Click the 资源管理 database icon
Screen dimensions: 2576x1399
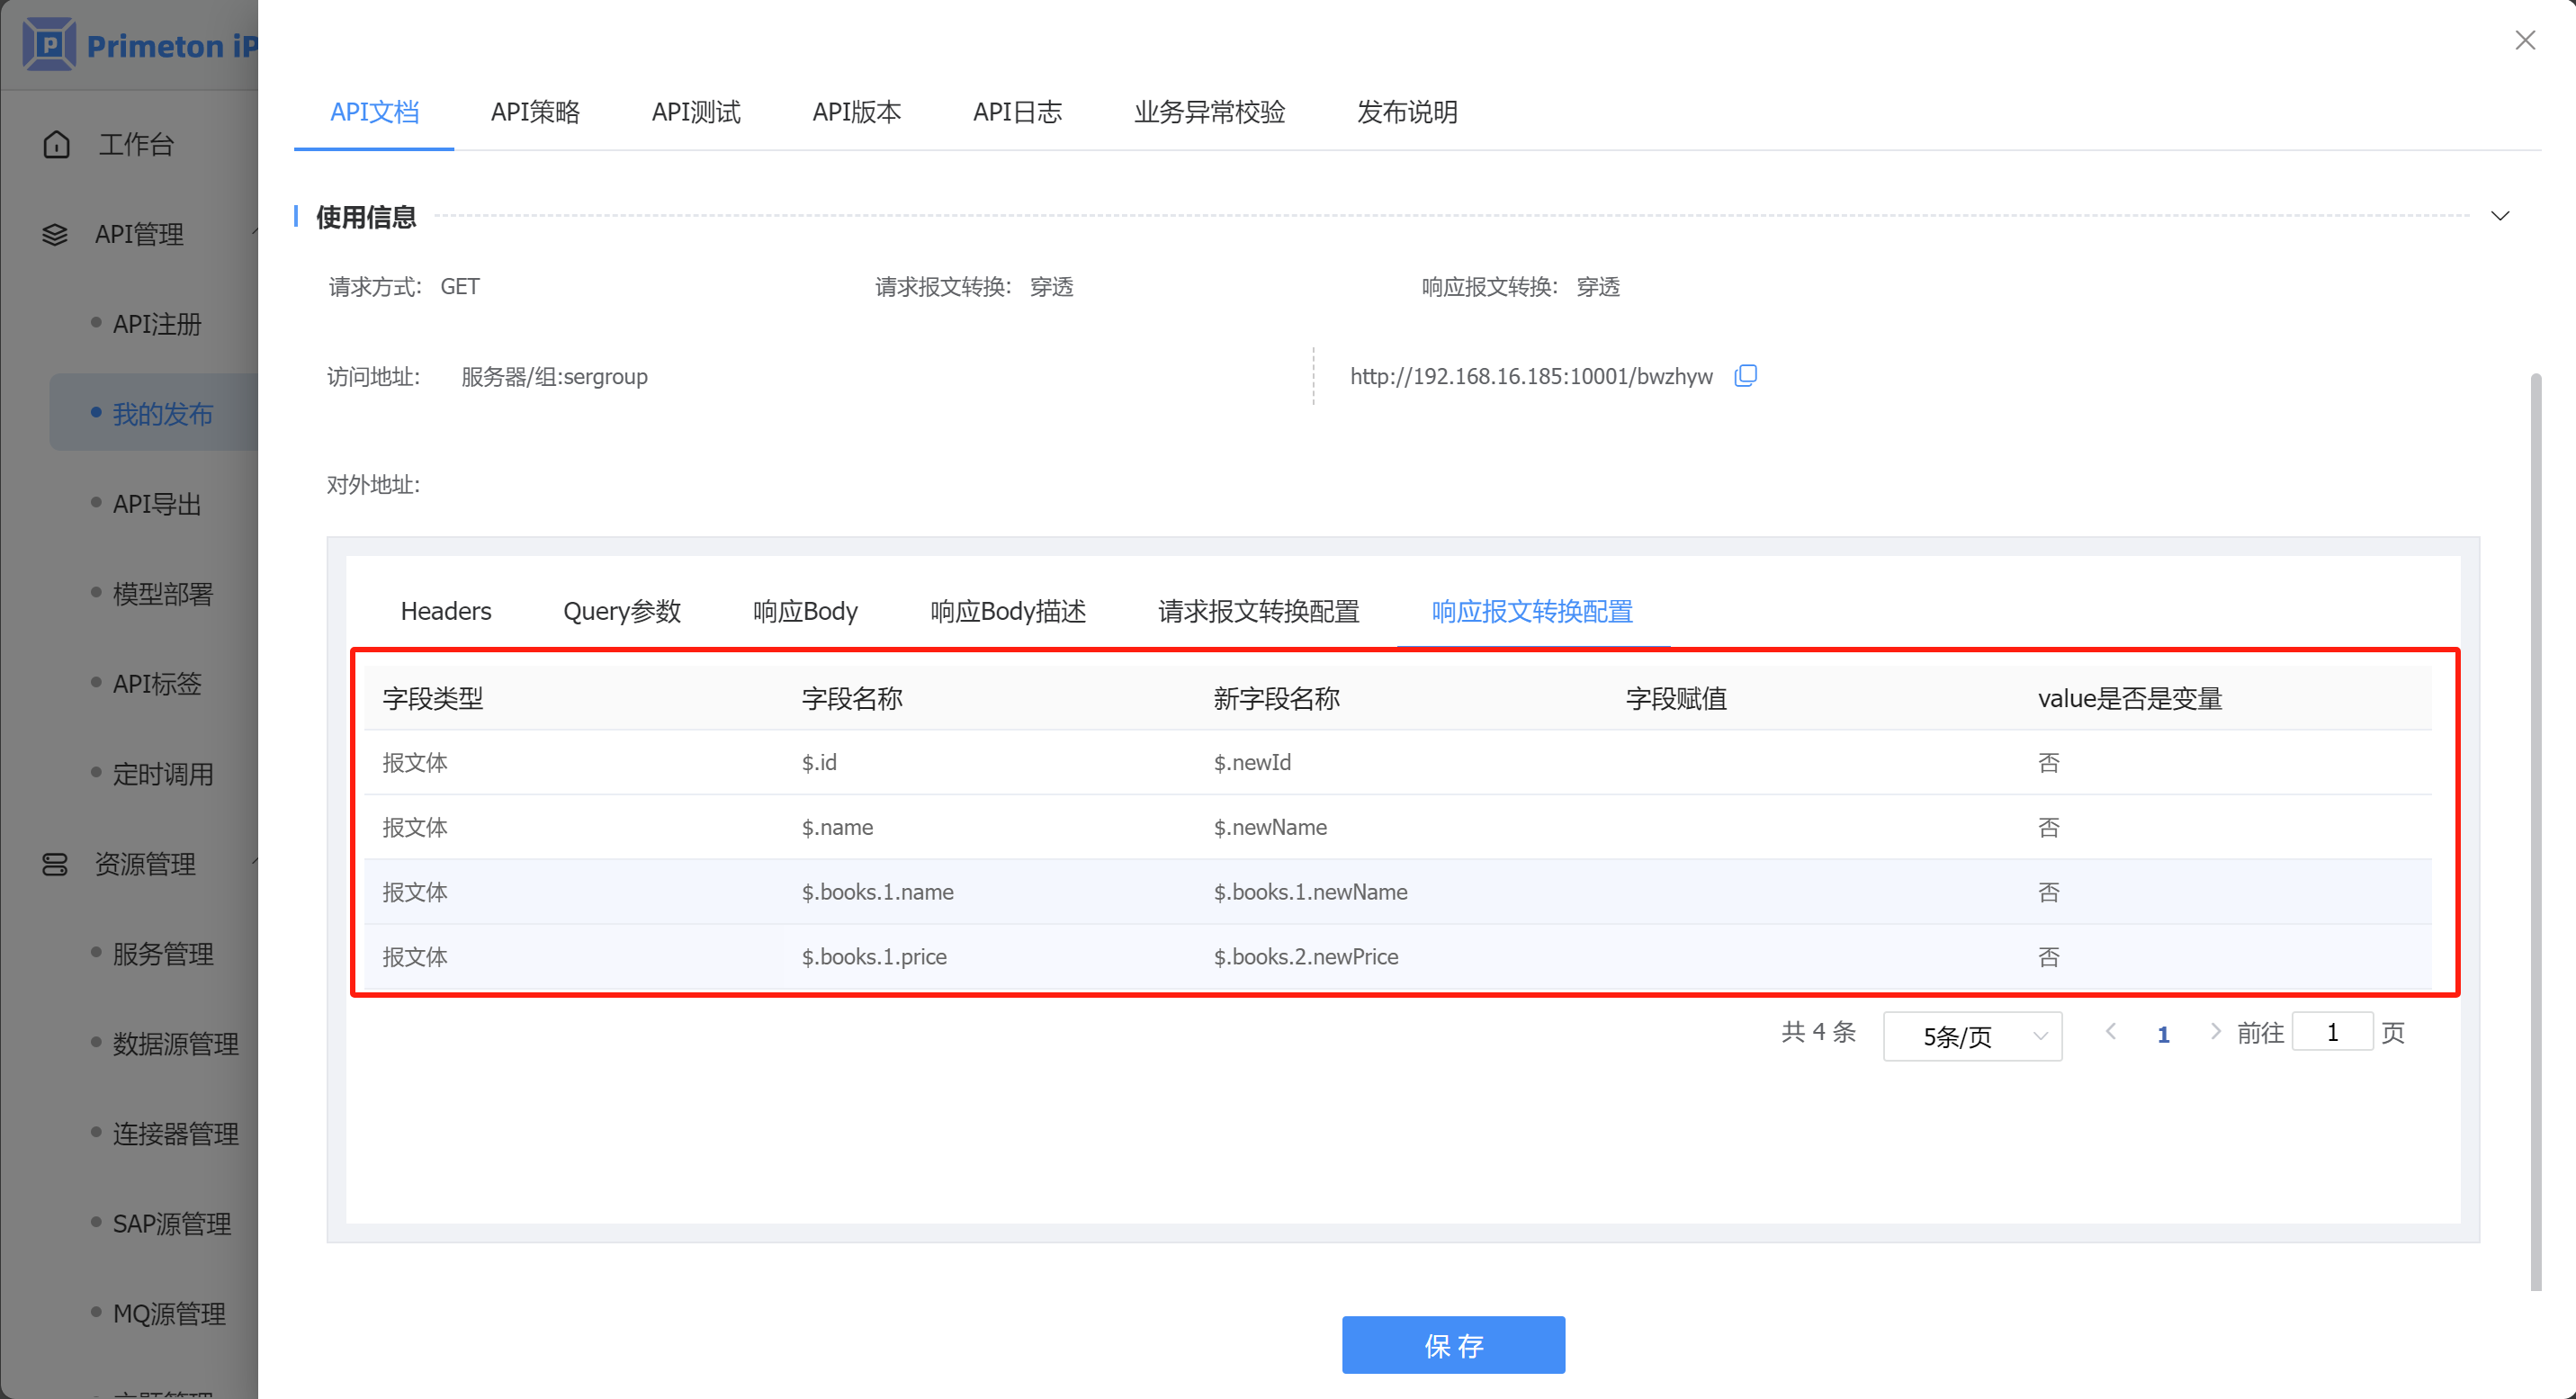[55, 864]
